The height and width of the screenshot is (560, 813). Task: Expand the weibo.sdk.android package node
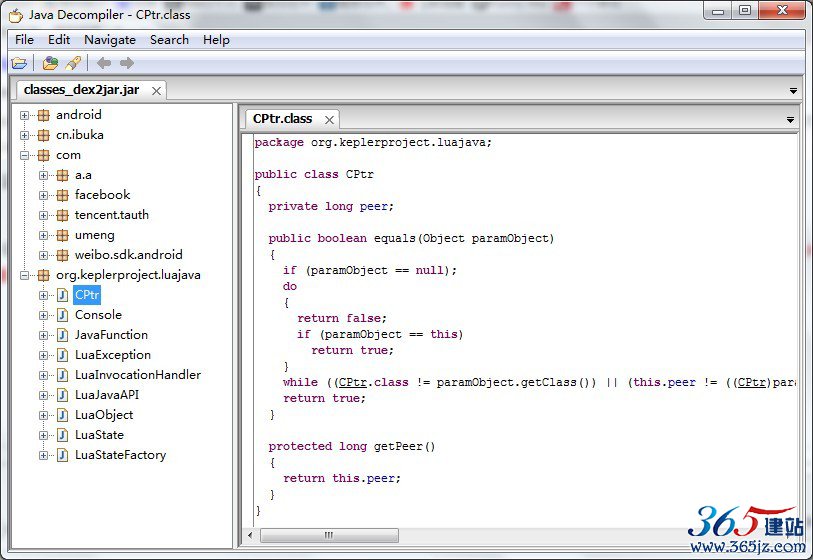point(44,256)
